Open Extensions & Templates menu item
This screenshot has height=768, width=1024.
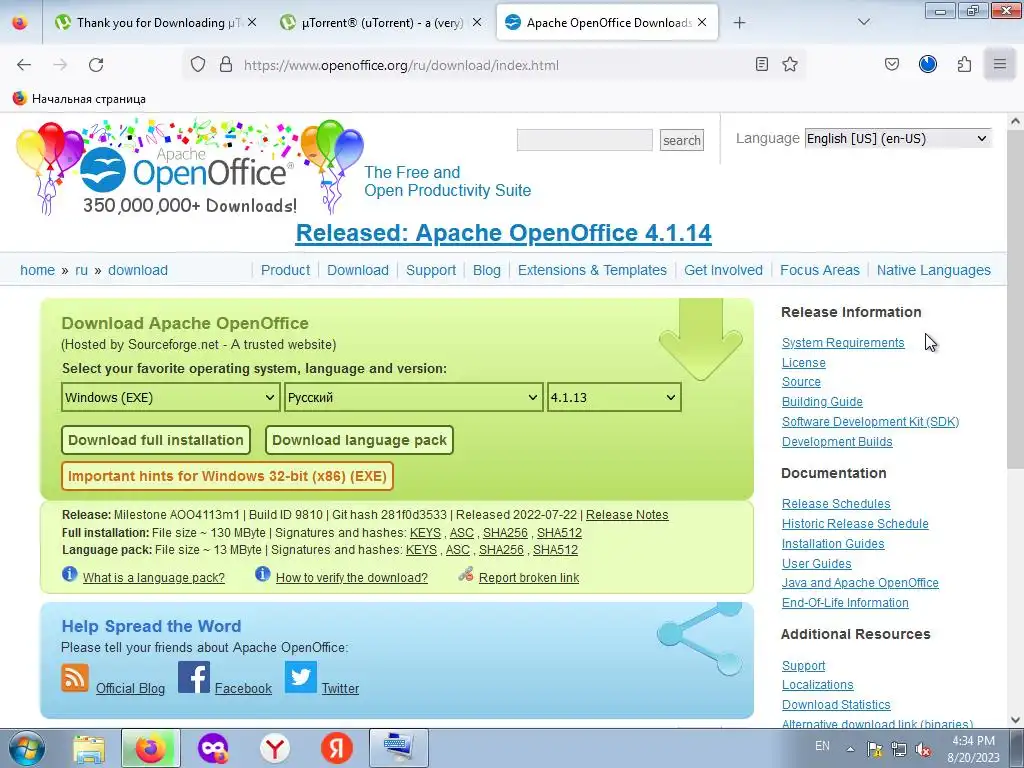coord(592,270)
